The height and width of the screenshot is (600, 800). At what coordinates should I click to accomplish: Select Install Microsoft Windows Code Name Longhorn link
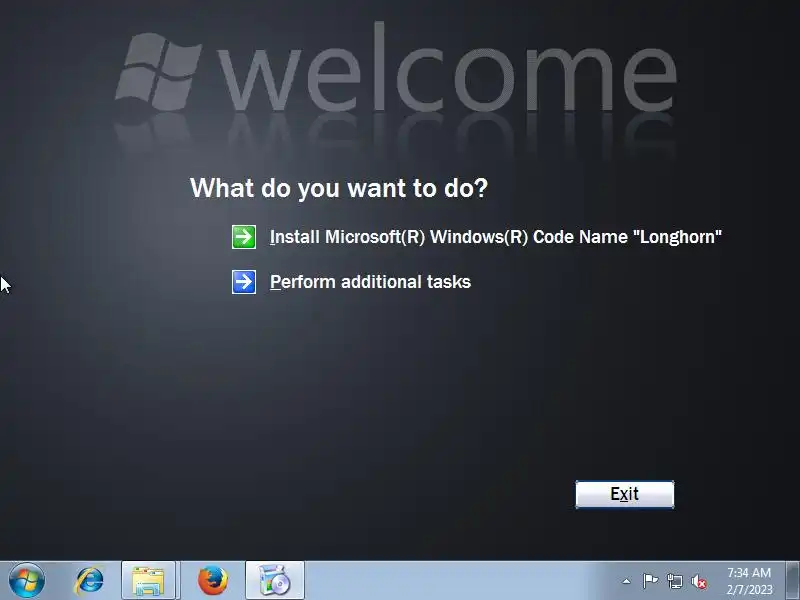click(495, 237)
